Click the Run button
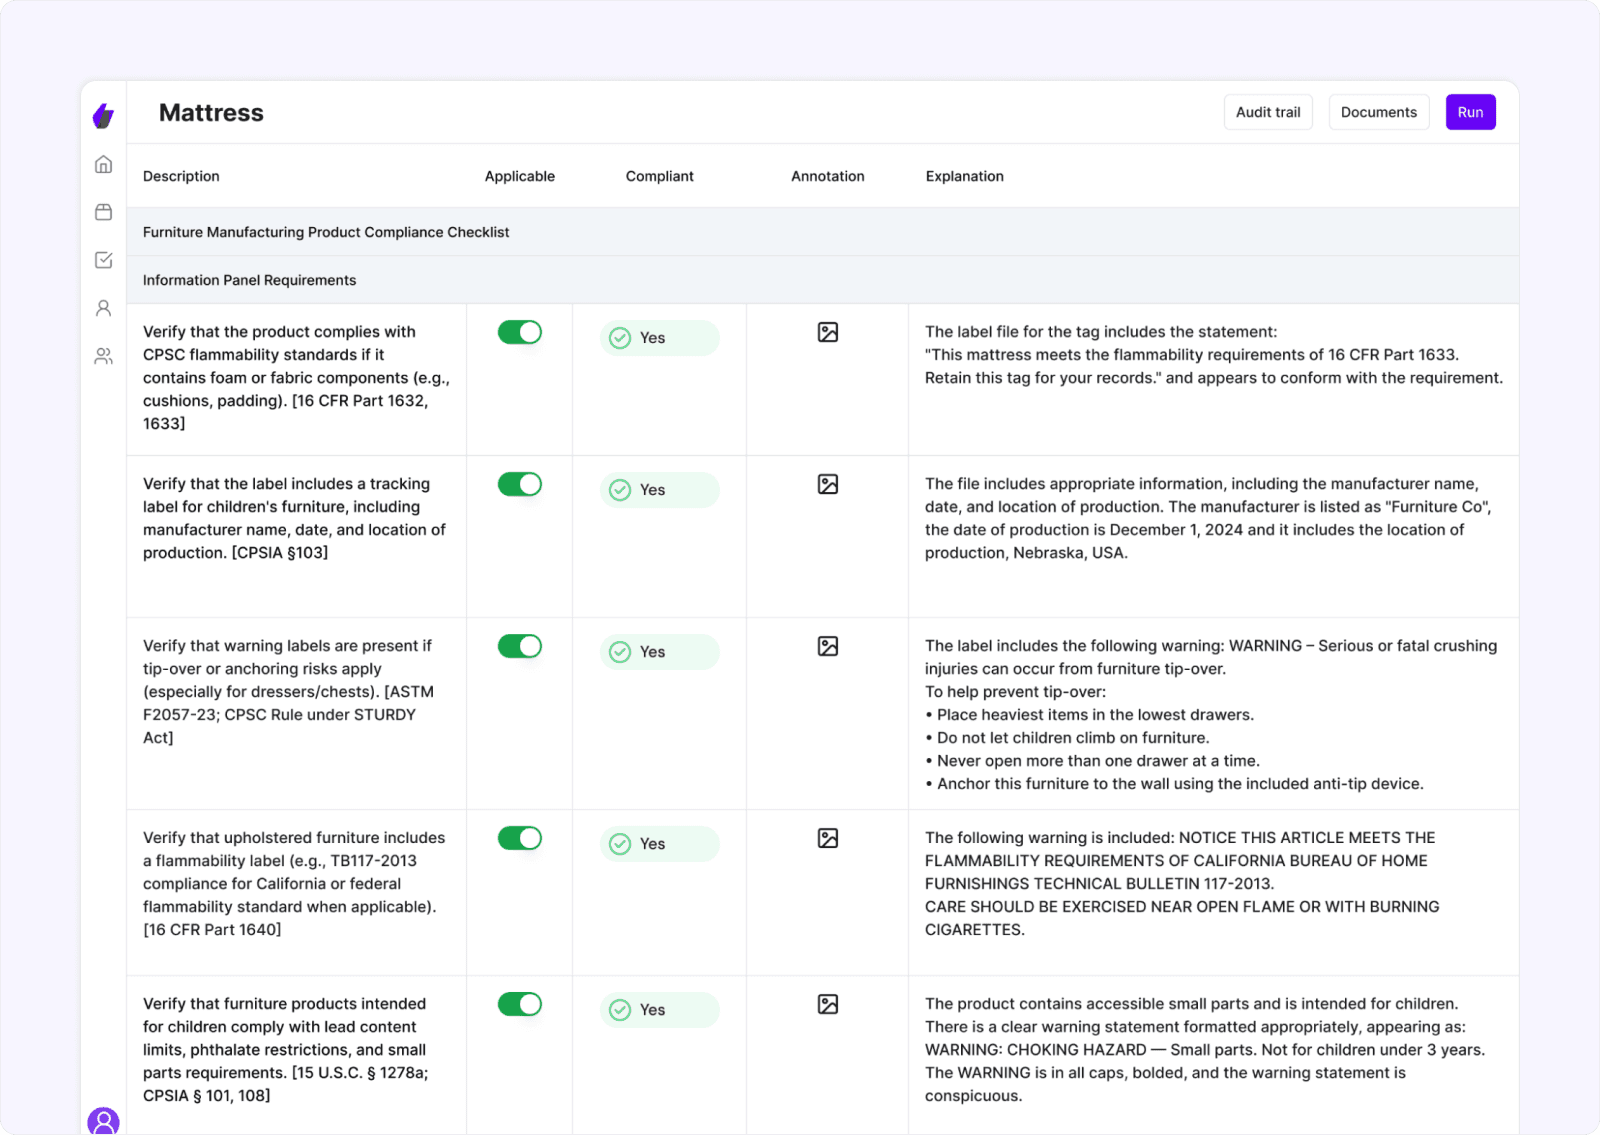1600x1135 pixels. [x=1470, y=111]
